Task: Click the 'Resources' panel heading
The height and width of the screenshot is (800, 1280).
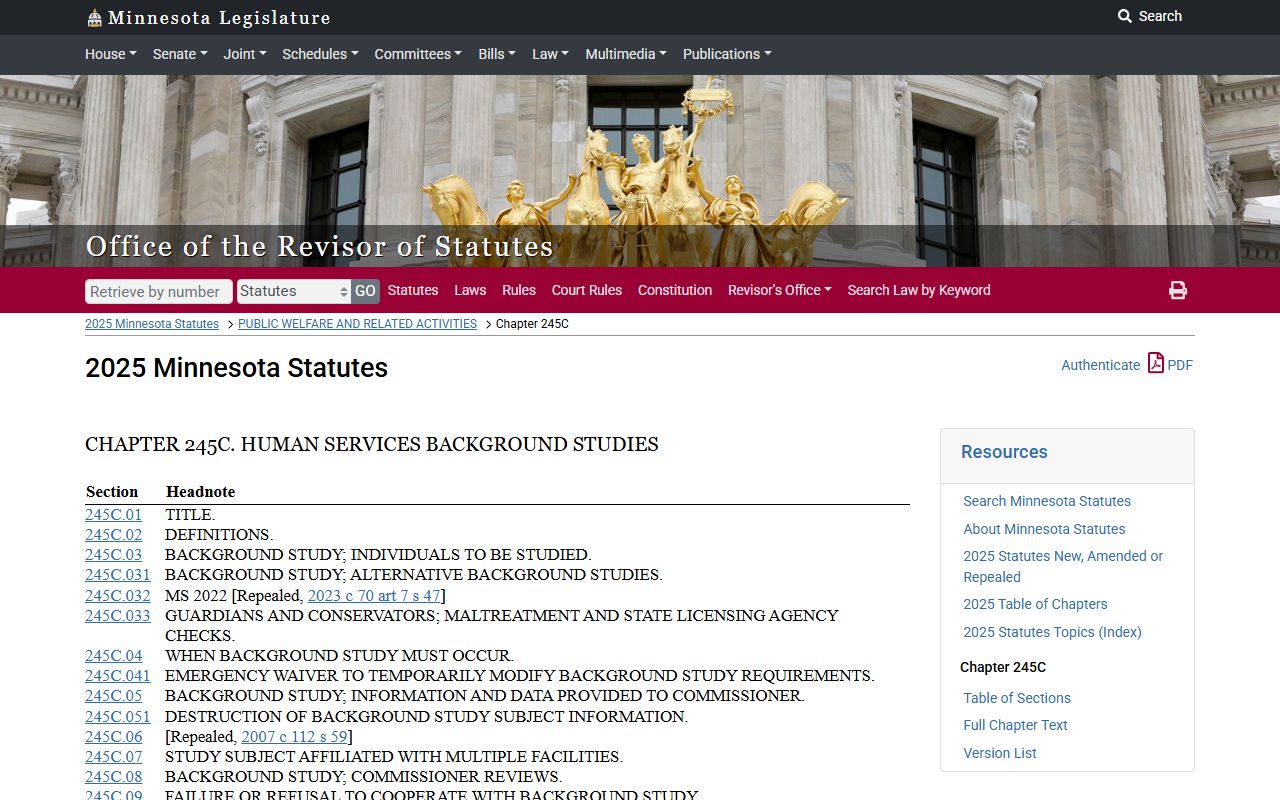Action: [1004, 452]
